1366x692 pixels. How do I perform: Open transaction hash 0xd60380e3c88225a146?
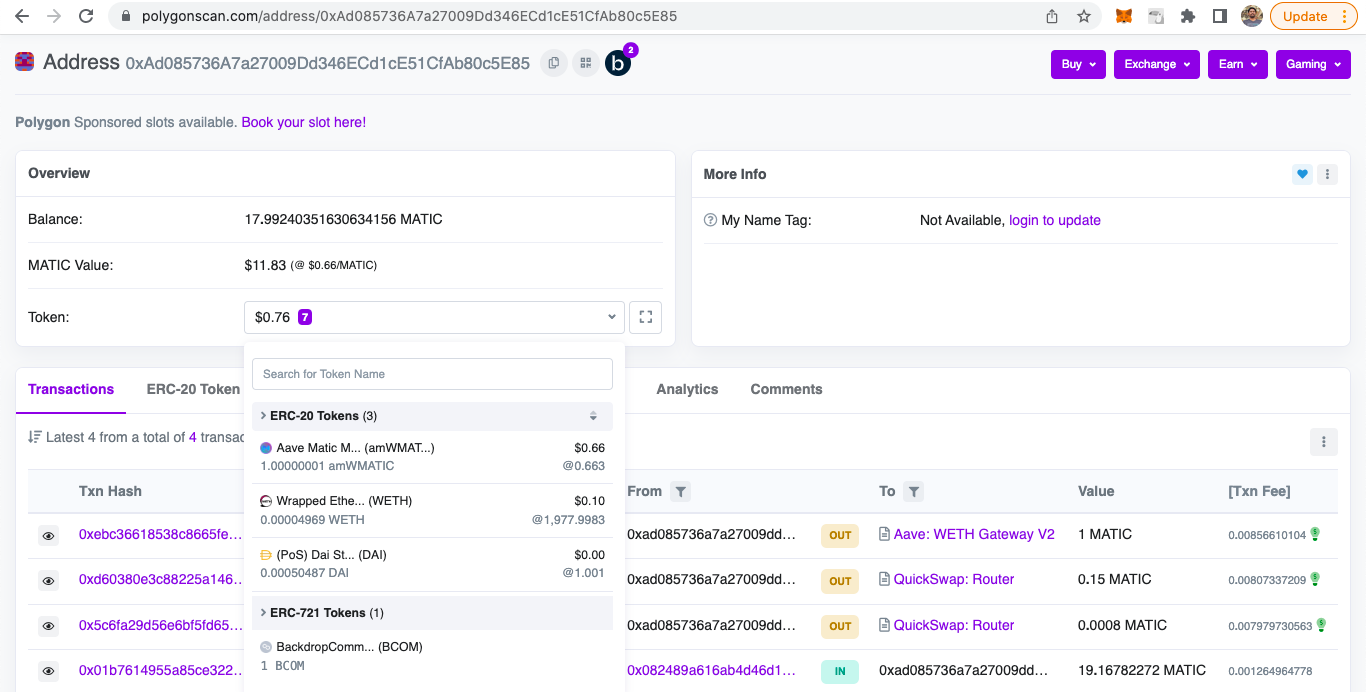(161, 579)
